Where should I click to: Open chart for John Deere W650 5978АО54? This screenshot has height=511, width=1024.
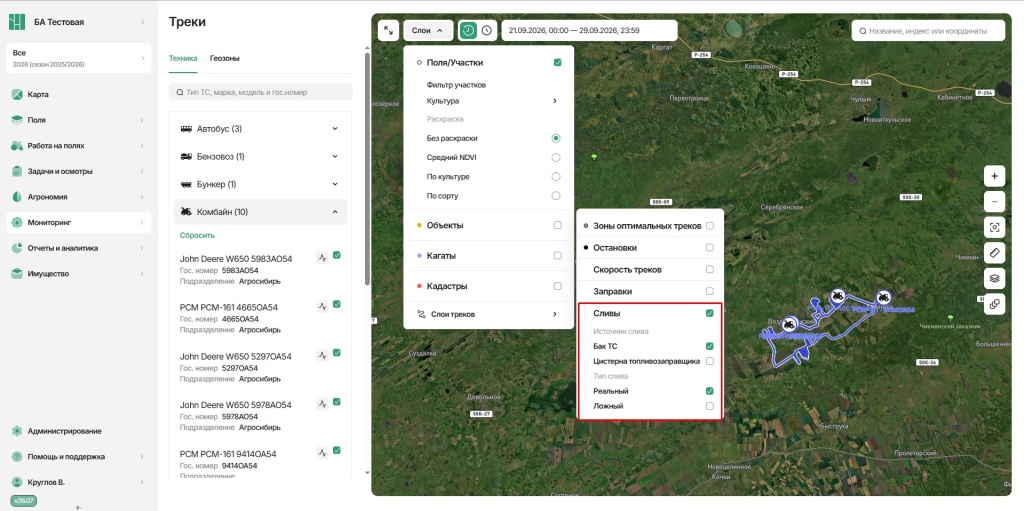pyautogui.click(x=322, y=403)
